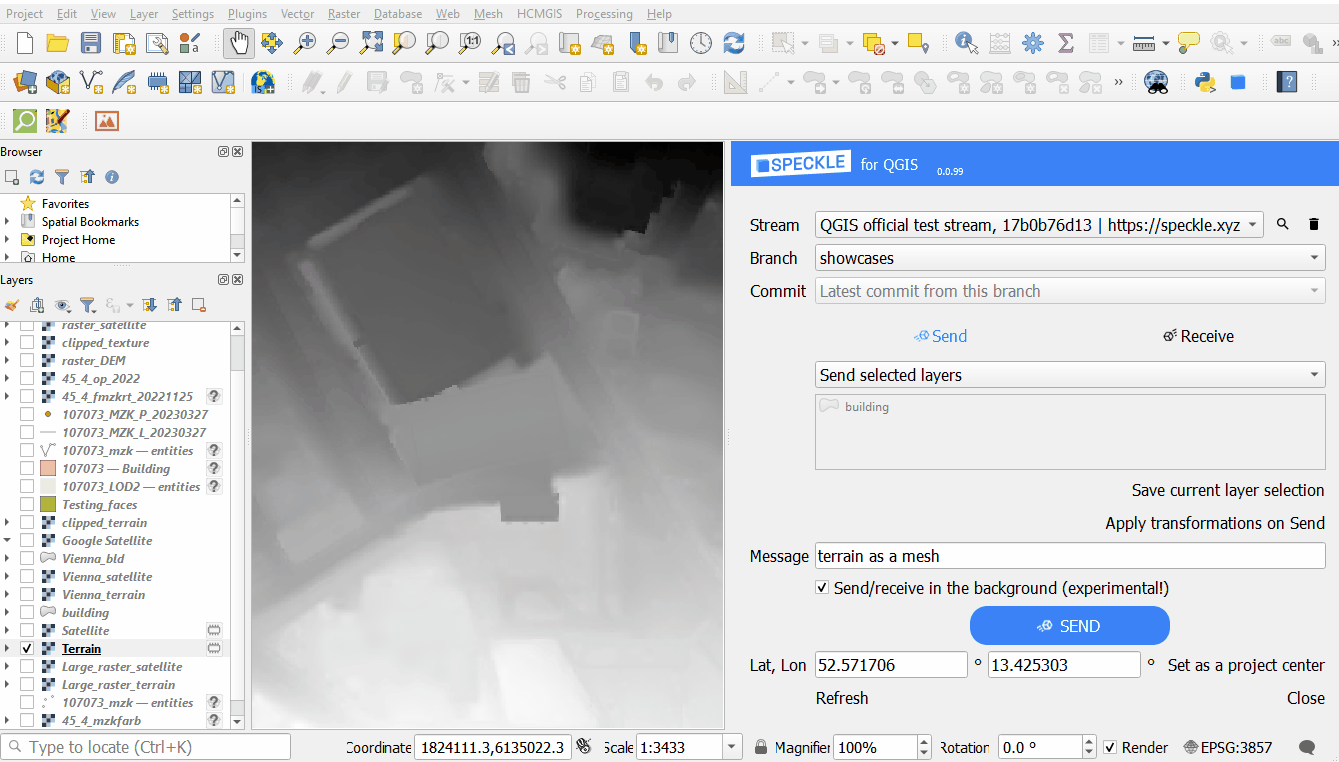Open the Processing menu
The height and width of the screenshot is (762, 1339).
tap(604, 14)
